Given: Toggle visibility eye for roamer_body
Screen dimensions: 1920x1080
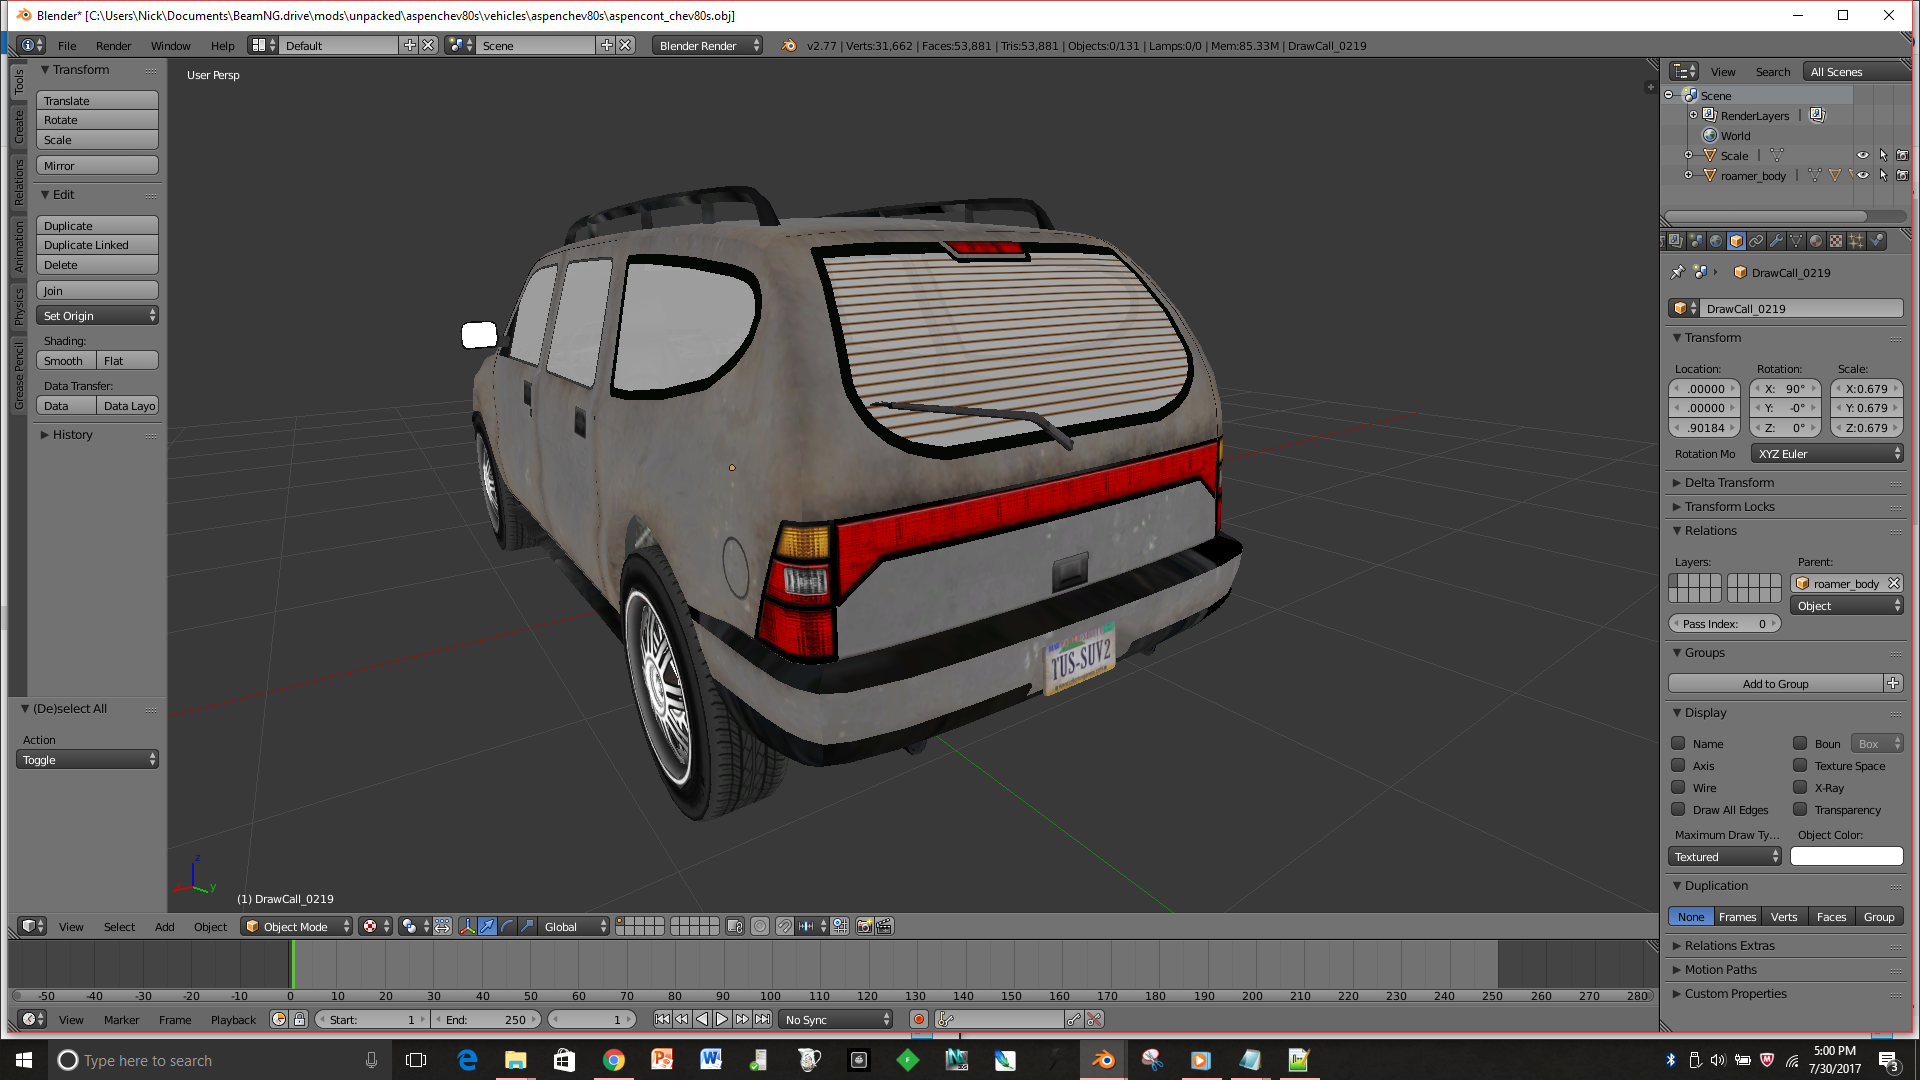Looking at the screenshot, I should (x=1863, y=176).
